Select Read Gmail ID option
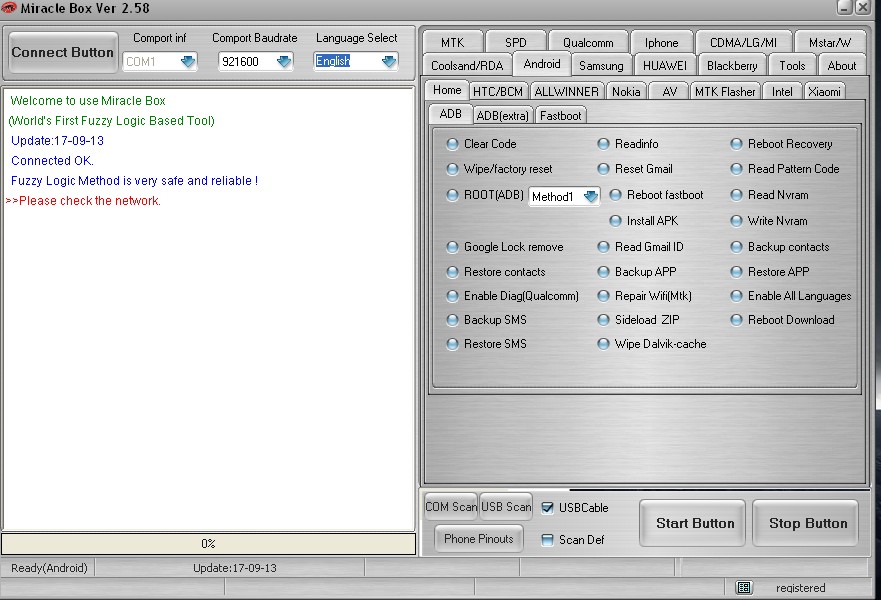This screenshot has height=600, width=881. 603,247
